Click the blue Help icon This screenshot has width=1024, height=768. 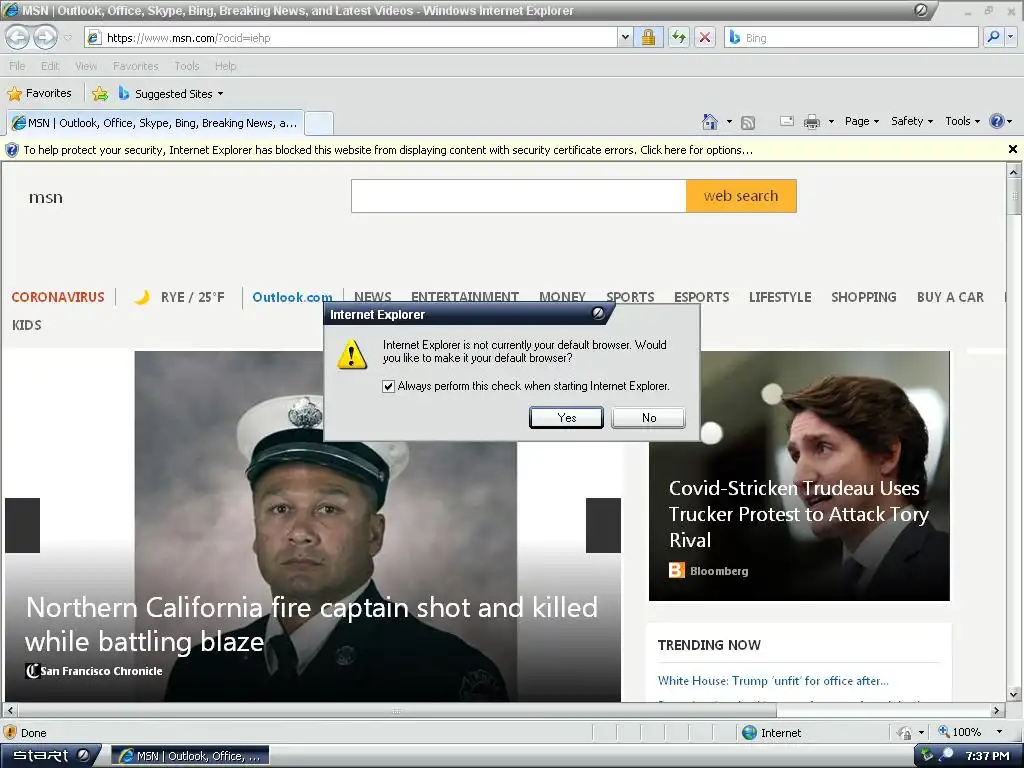(x=997, y=121)
